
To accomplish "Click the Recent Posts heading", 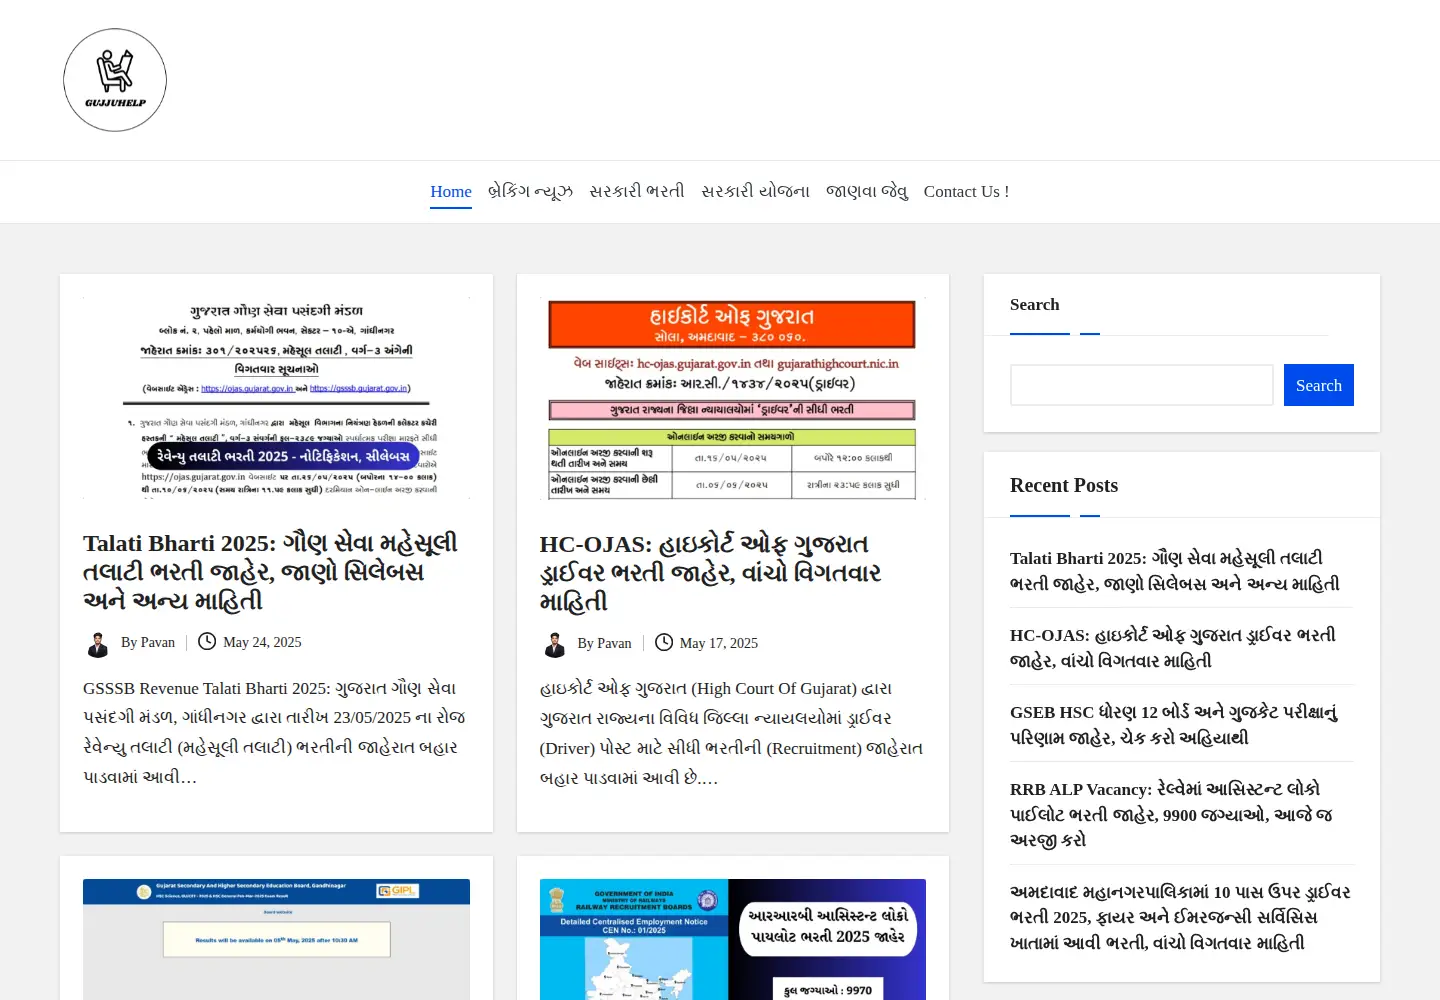I will 1064,485.
